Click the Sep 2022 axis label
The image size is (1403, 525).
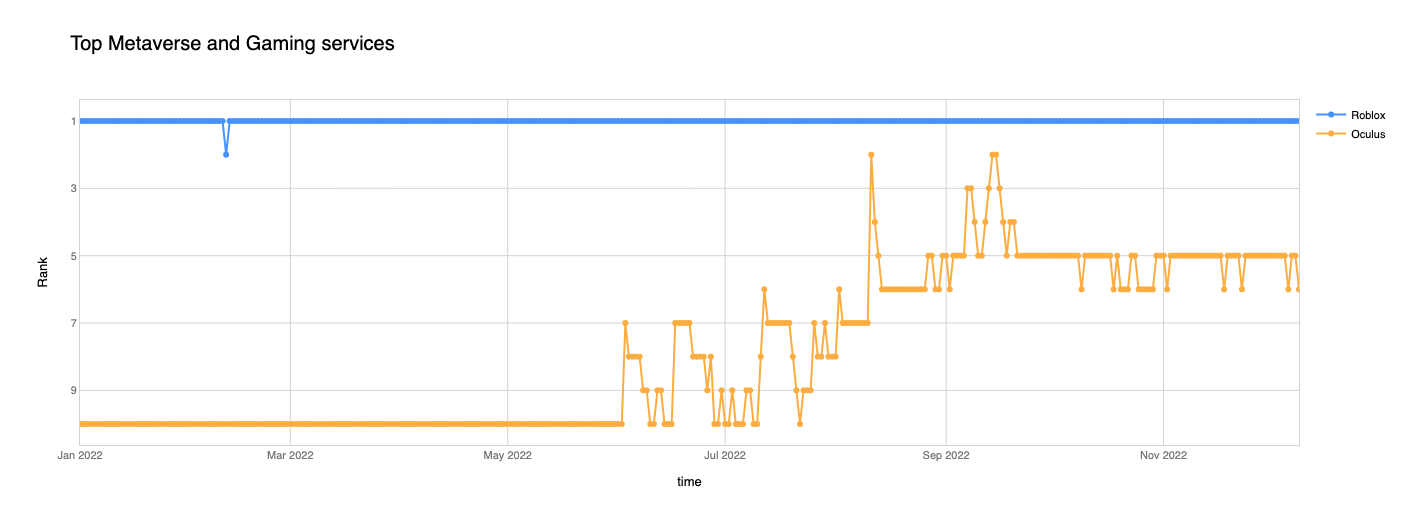pos(946,456)
